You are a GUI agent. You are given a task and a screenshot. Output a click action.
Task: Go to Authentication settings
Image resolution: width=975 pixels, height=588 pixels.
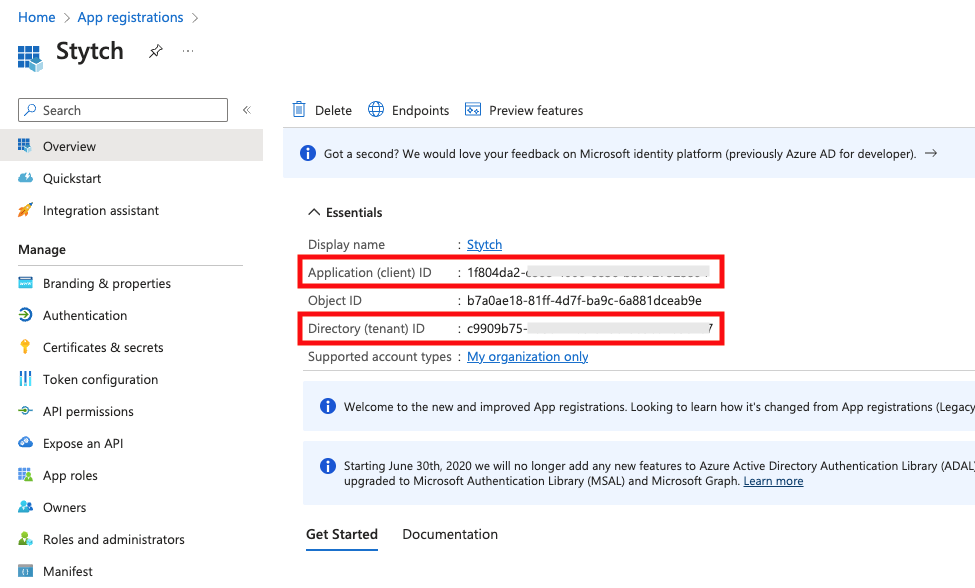click(x=85, y=316)
